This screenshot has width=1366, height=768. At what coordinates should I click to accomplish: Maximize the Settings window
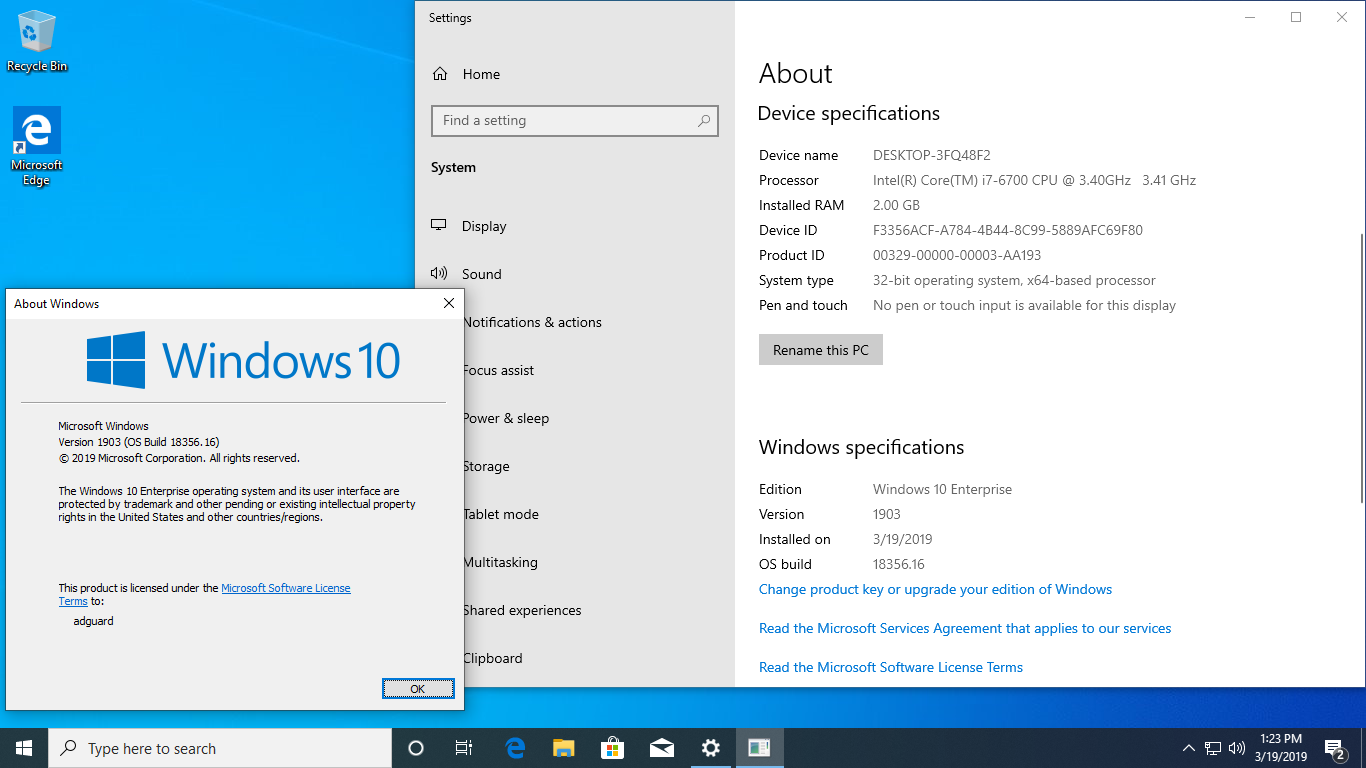[1296, 17]
